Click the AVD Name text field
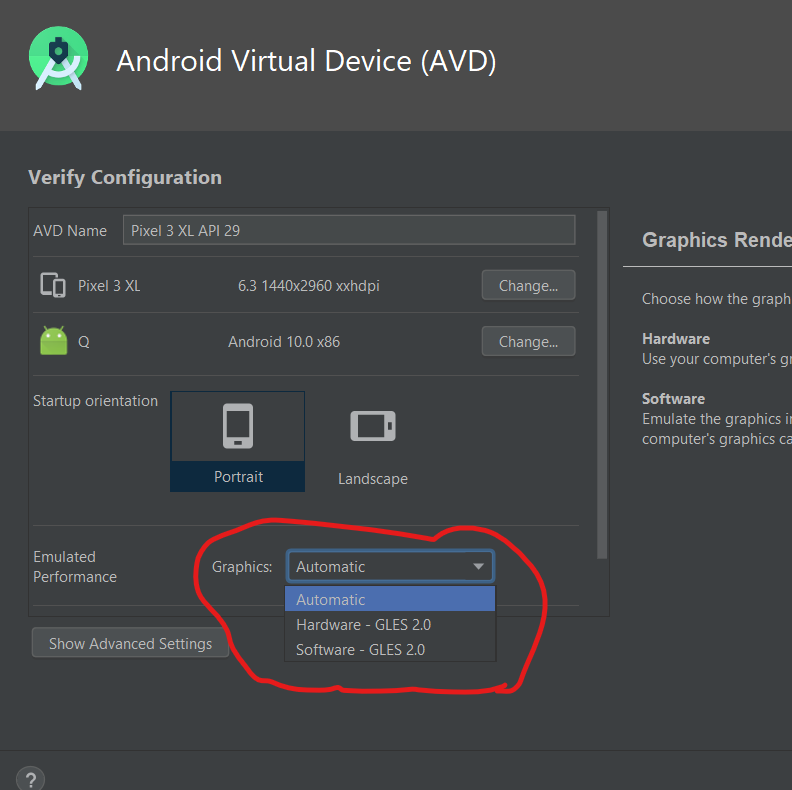 coord(349,230)
